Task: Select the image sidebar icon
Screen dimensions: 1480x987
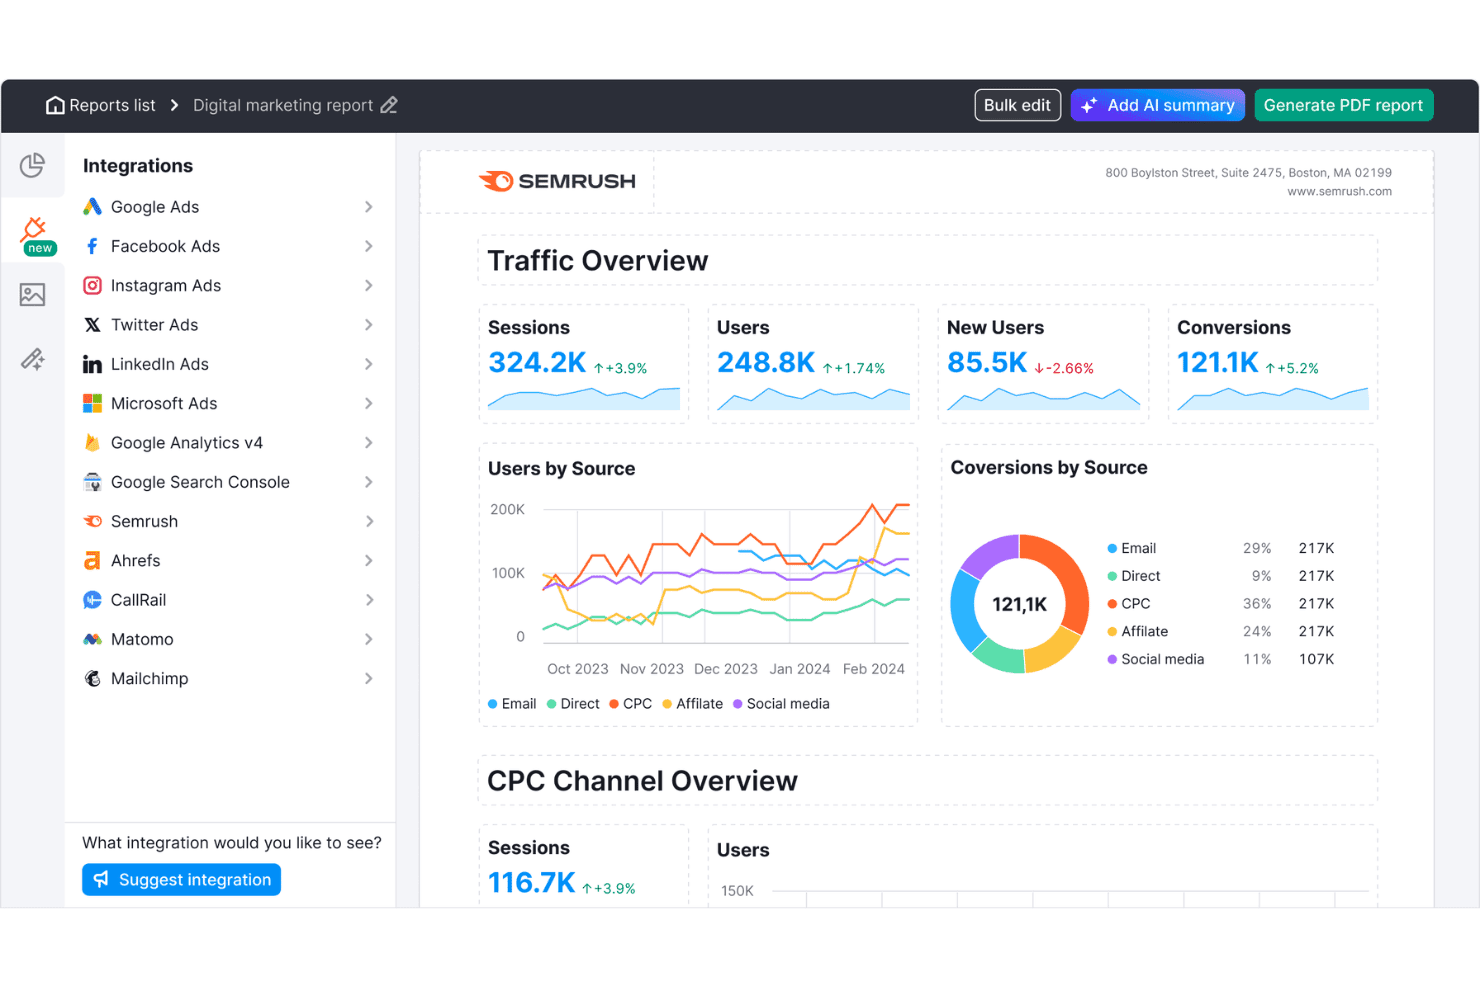Action: pyautogui.click(x=33, y=295)
